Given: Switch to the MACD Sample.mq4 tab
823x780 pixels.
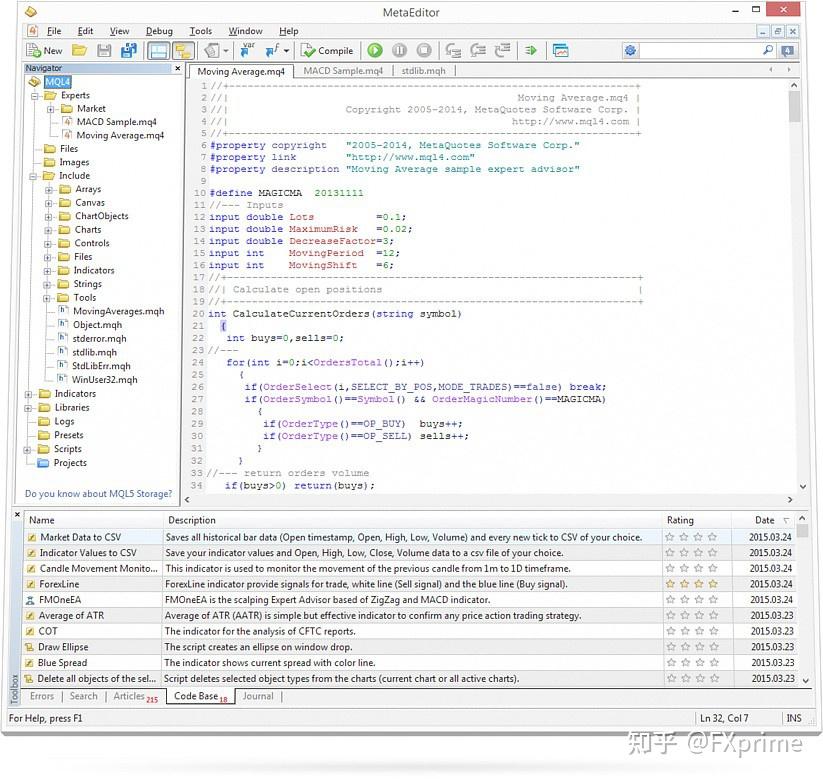Looking at the screenshot, I should coord(343,71).
